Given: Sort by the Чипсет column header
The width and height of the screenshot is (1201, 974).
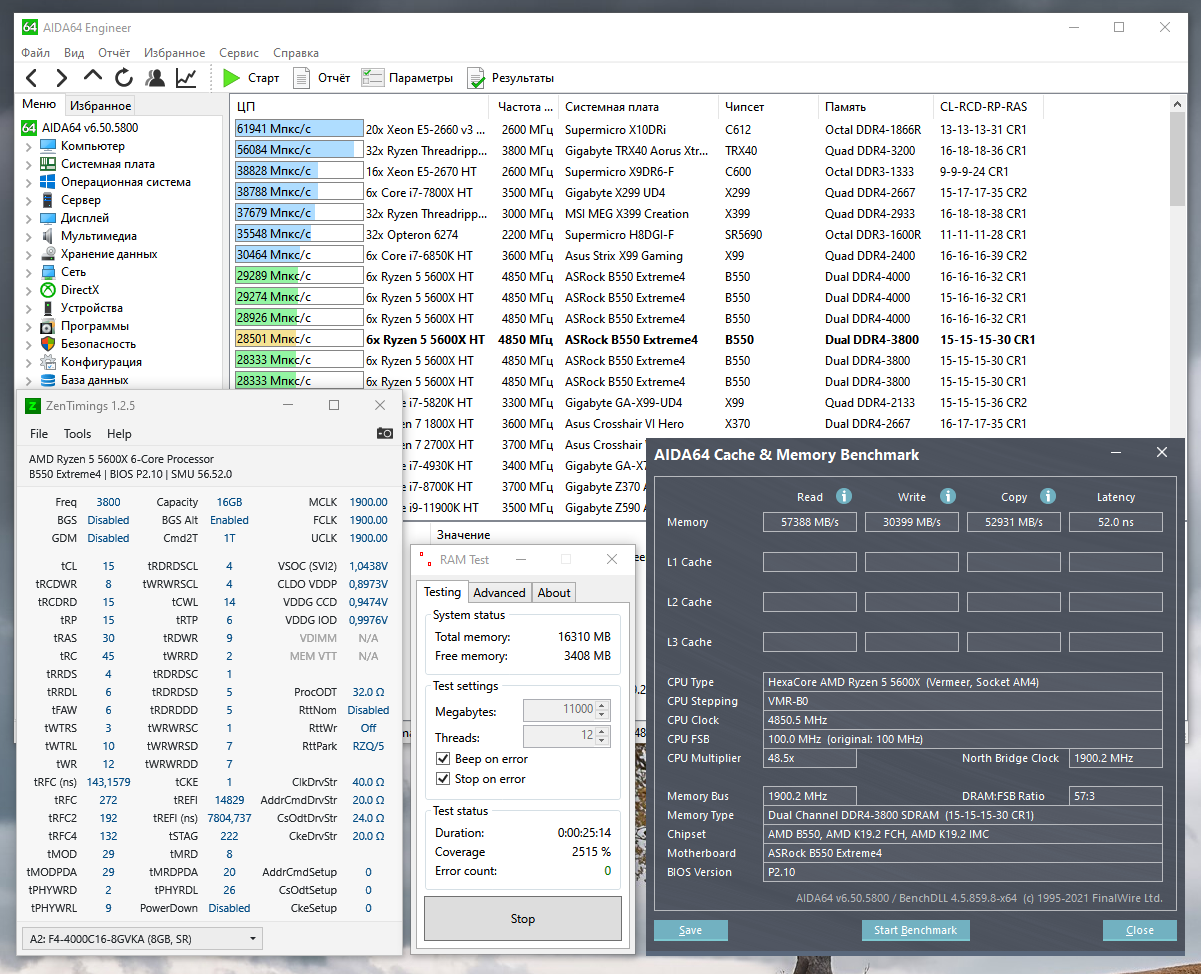Looking at the screenshot, I should point(768,107).
